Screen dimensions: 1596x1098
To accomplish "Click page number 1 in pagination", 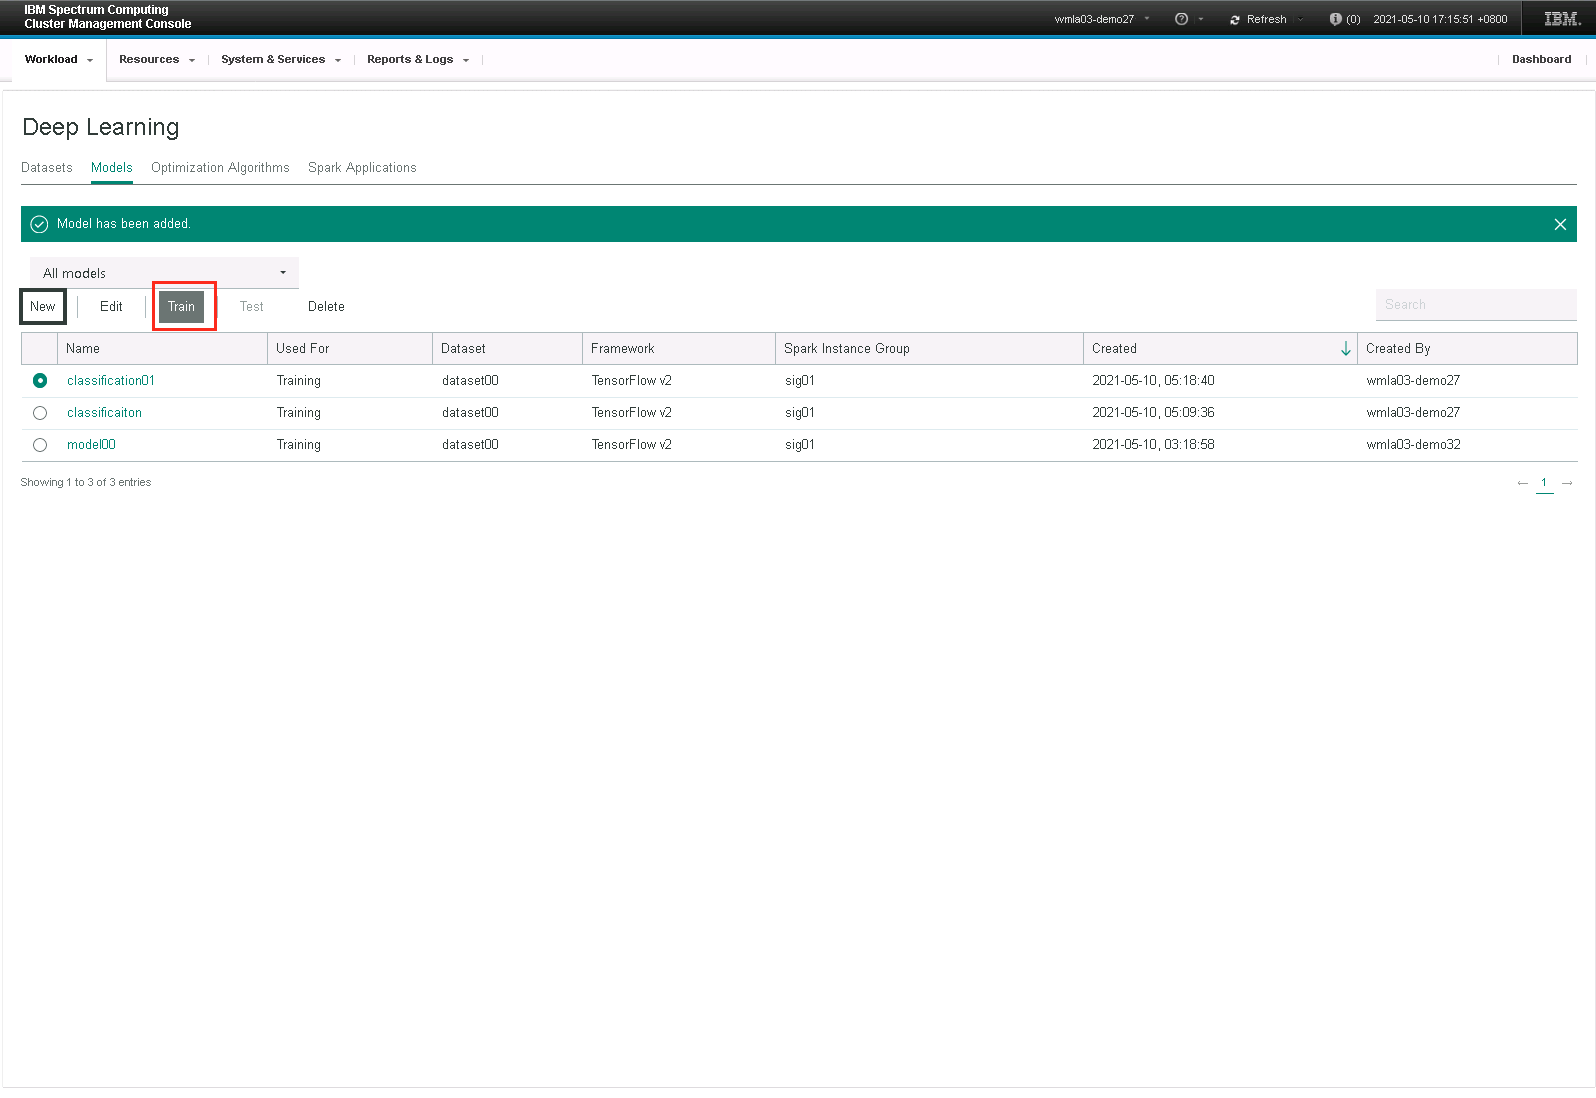I will point(1544,483).
